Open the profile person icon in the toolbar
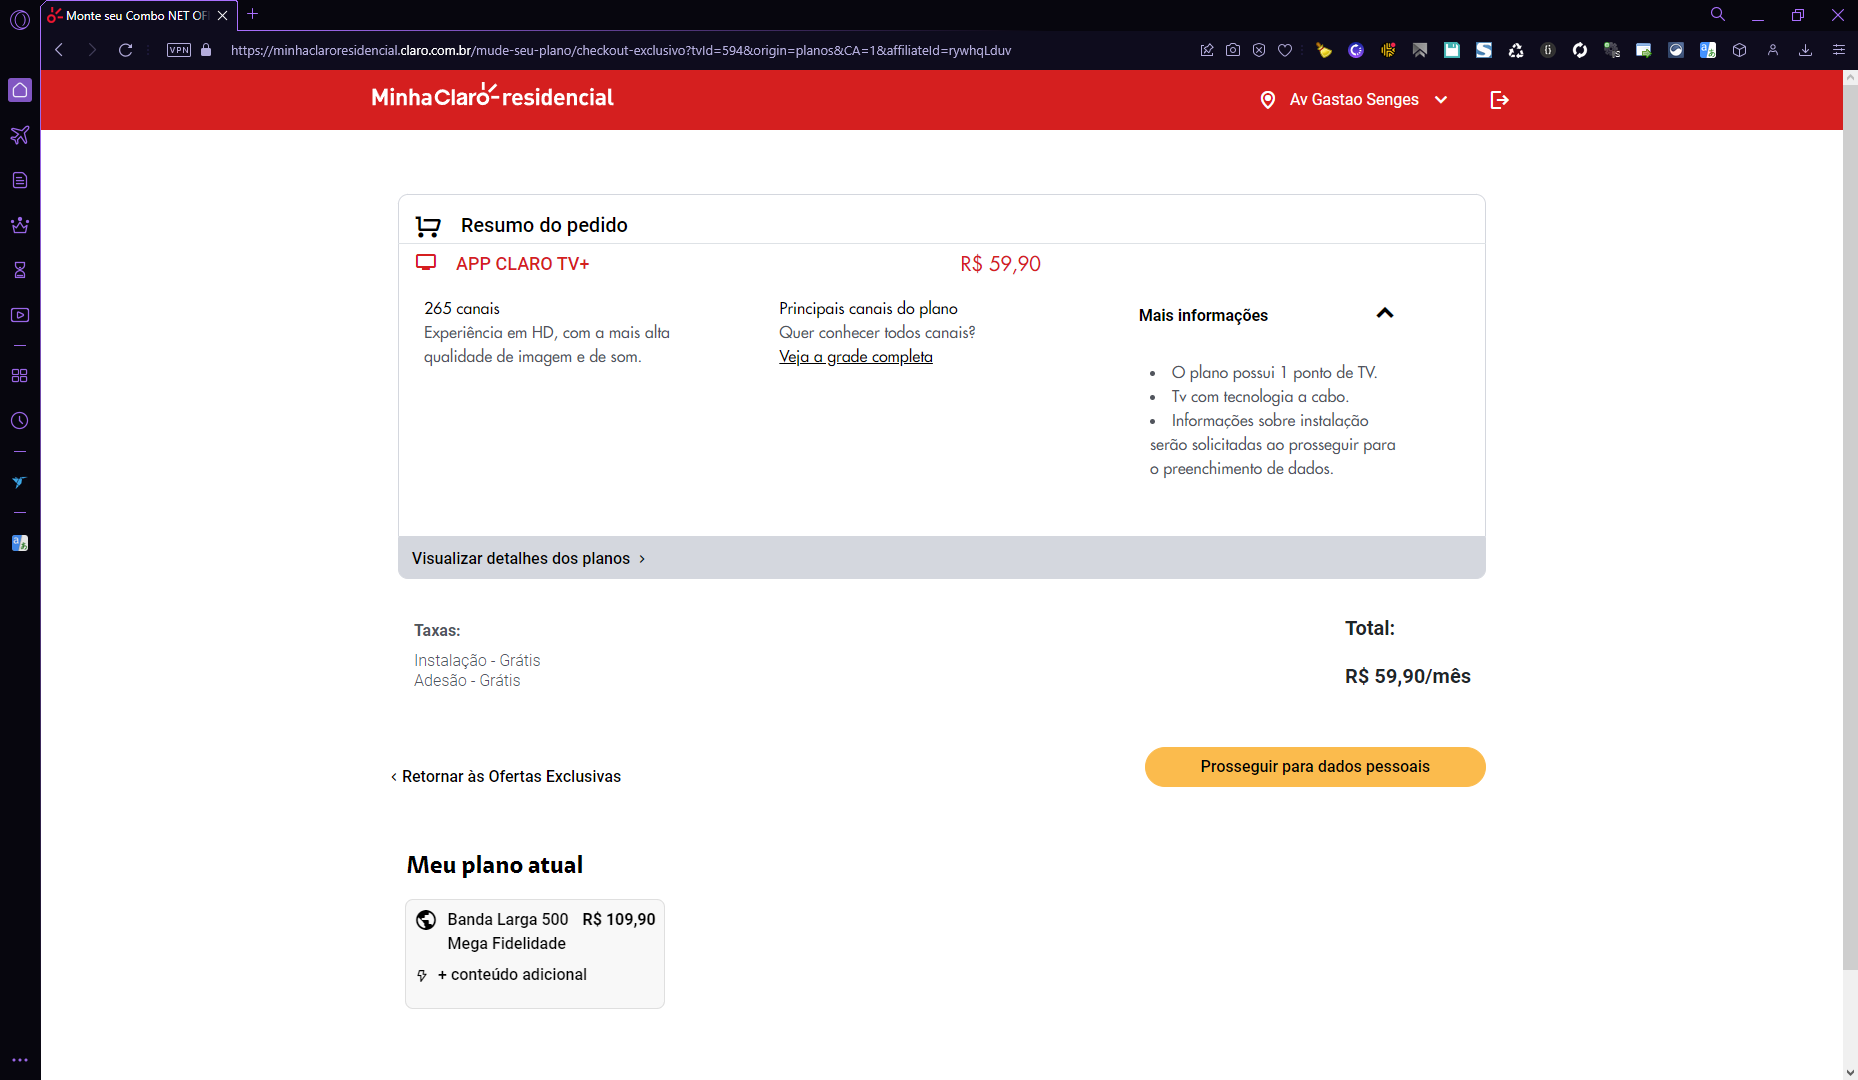The height and width of the screenshot is (1080, 1858). pyautogui.click(x=1773, y=50)
